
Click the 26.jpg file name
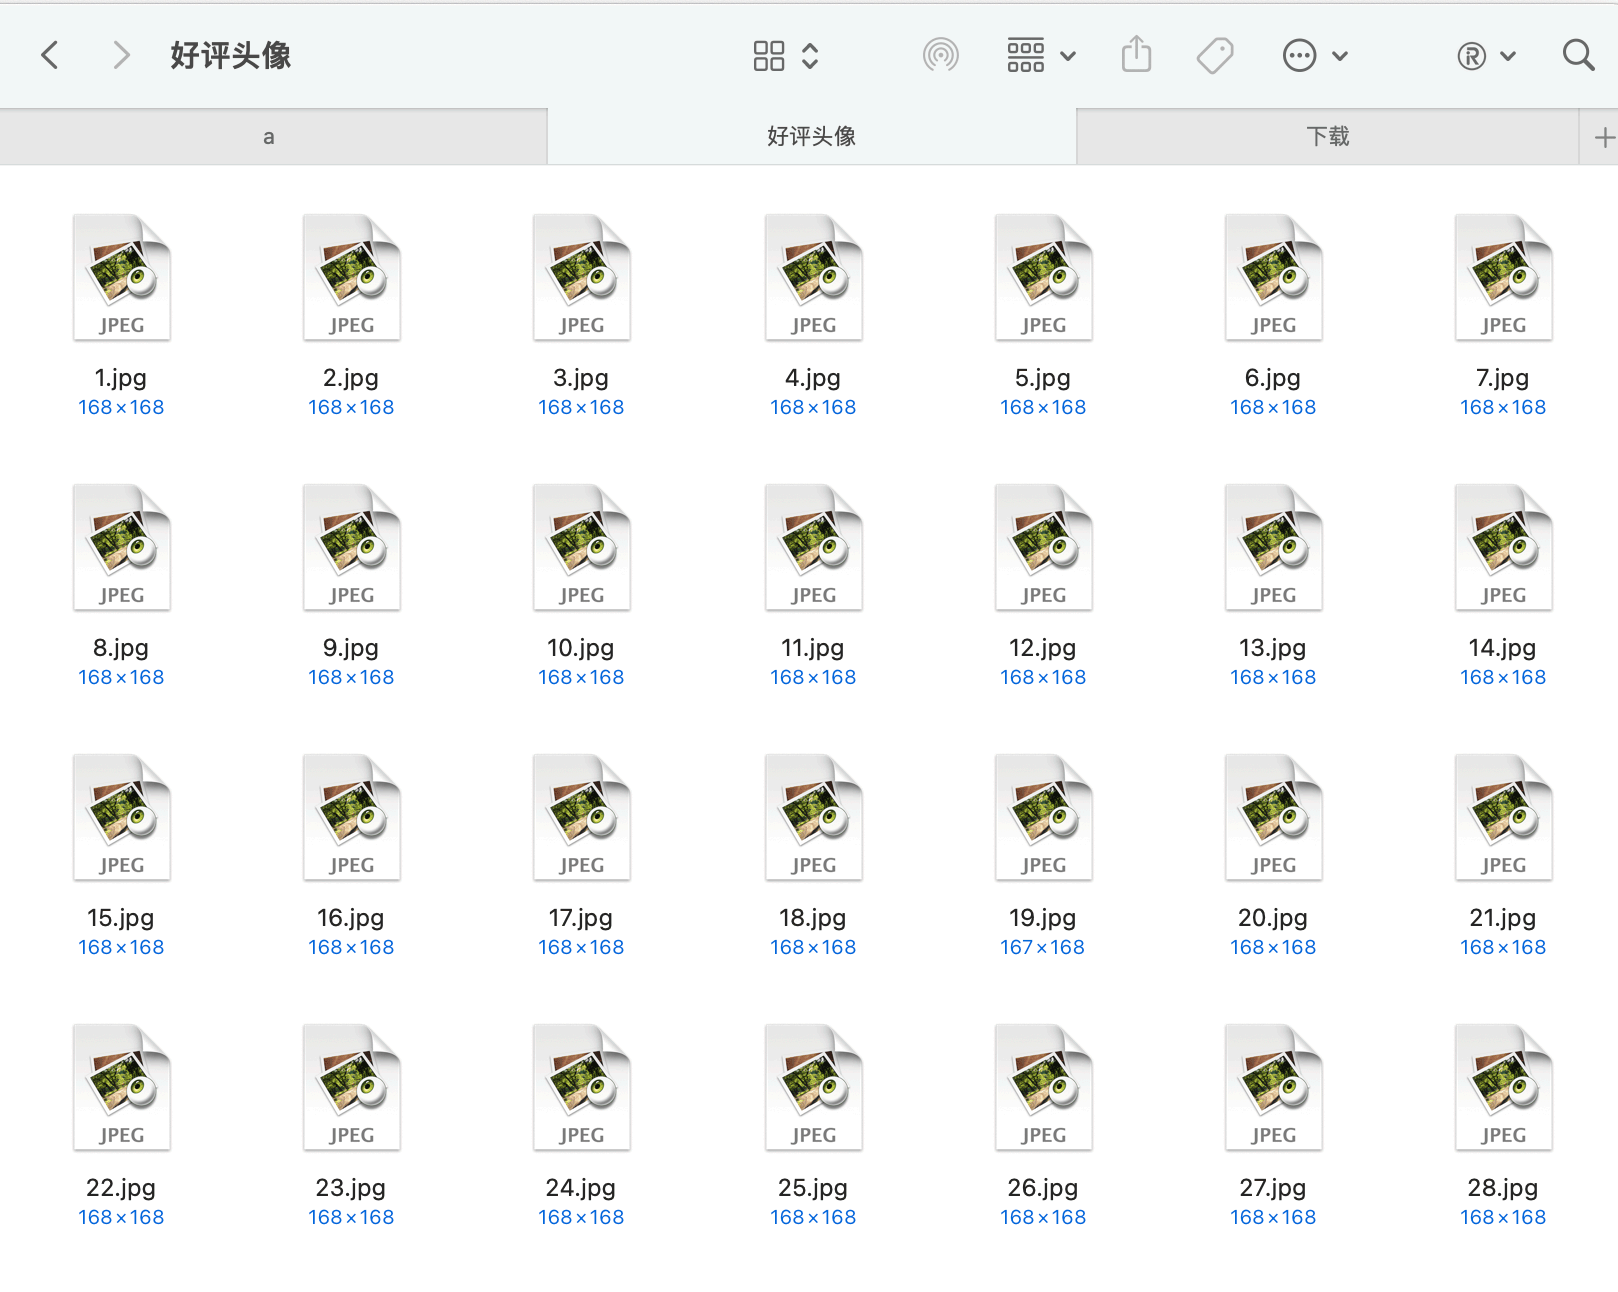pos(1043,1188)
